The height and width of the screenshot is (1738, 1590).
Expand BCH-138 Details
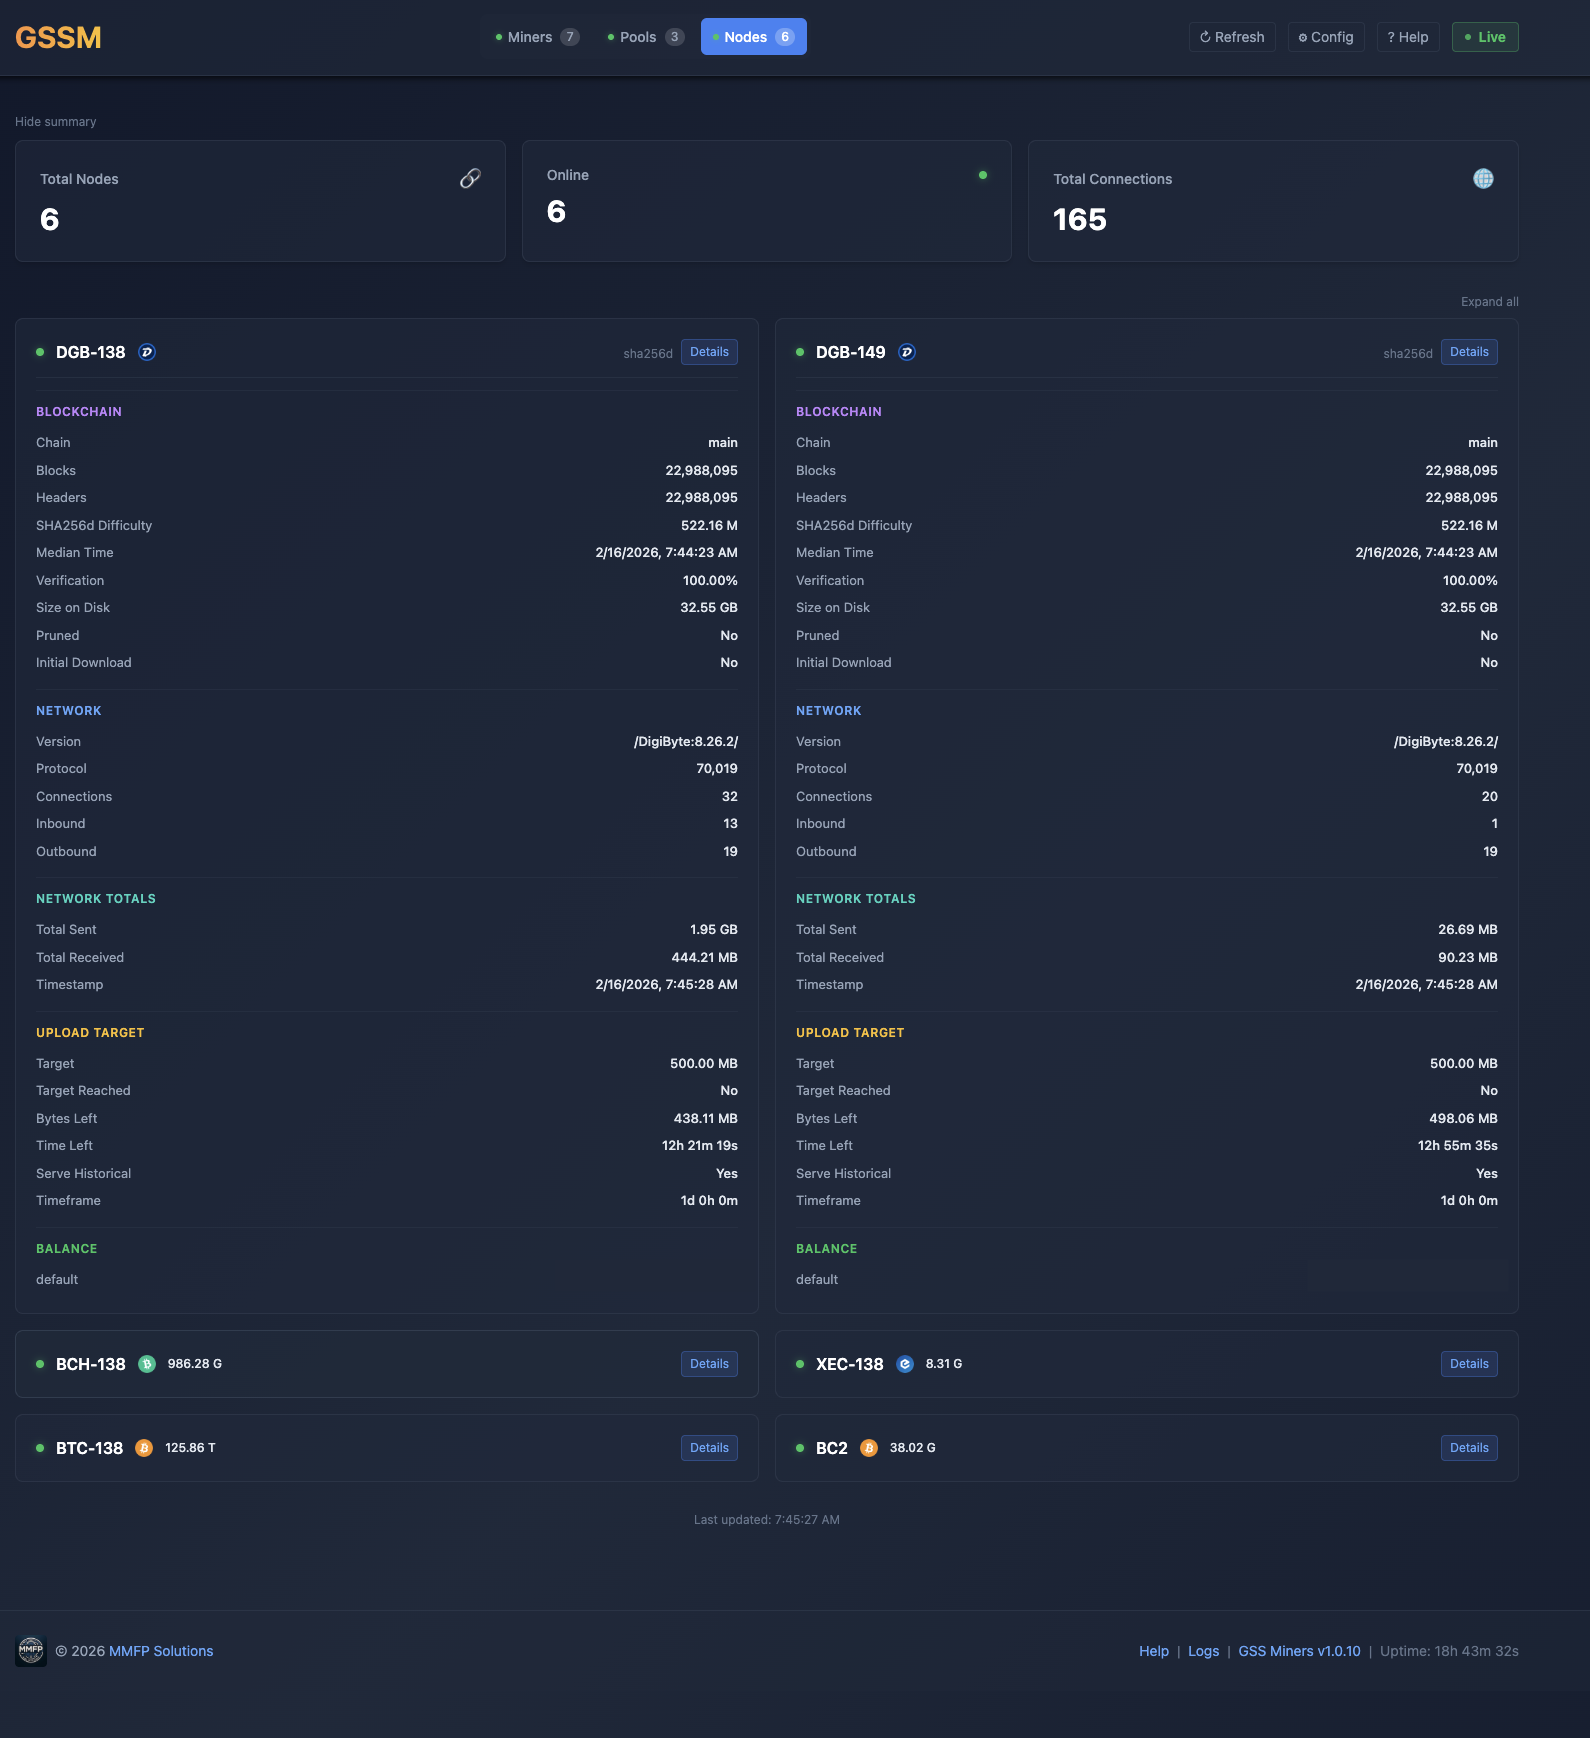tap(709, 1364)
